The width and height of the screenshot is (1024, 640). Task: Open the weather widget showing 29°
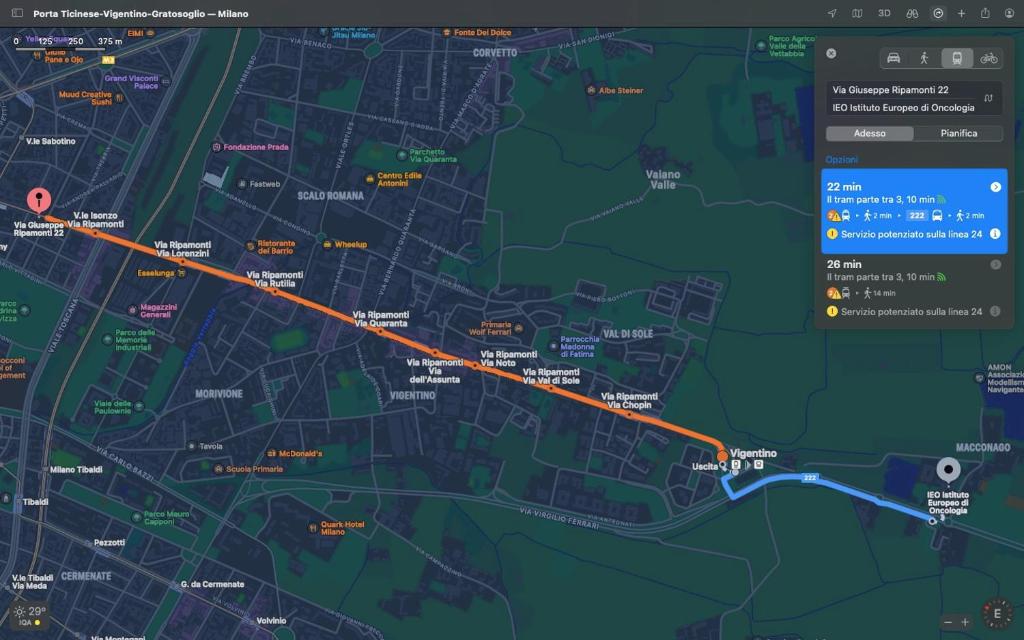pyautogui.click(x=29, y=615)
